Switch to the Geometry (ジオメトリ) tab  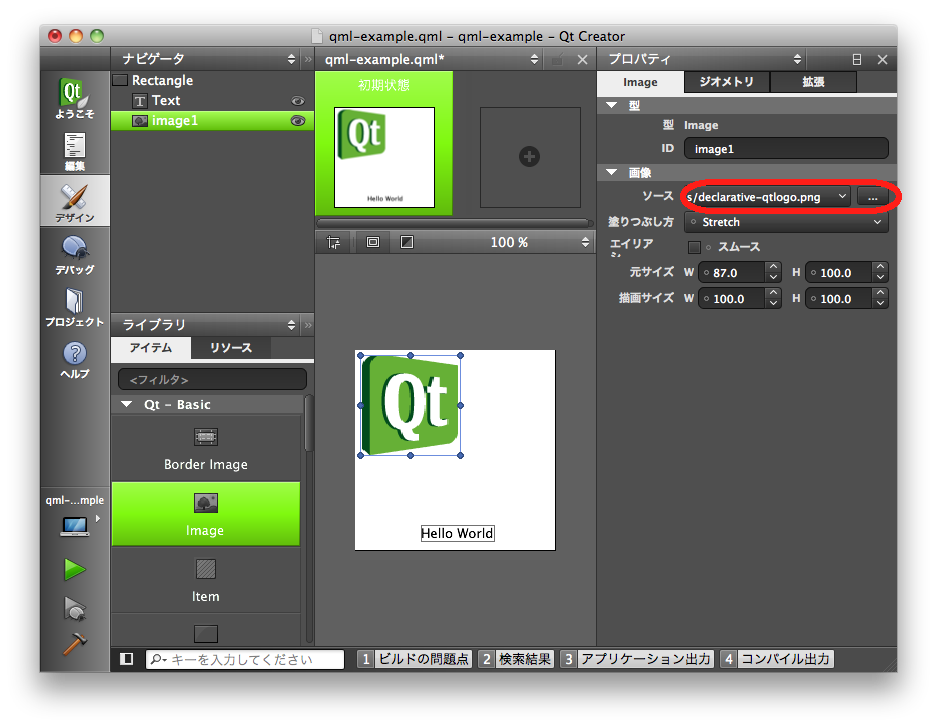coord(726,83)
